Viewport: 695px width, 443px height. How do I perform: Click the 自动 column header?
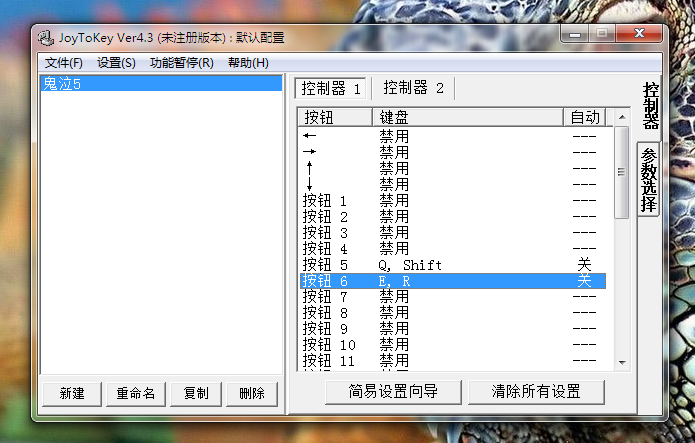pyautogui.click(x=585, y=118)
